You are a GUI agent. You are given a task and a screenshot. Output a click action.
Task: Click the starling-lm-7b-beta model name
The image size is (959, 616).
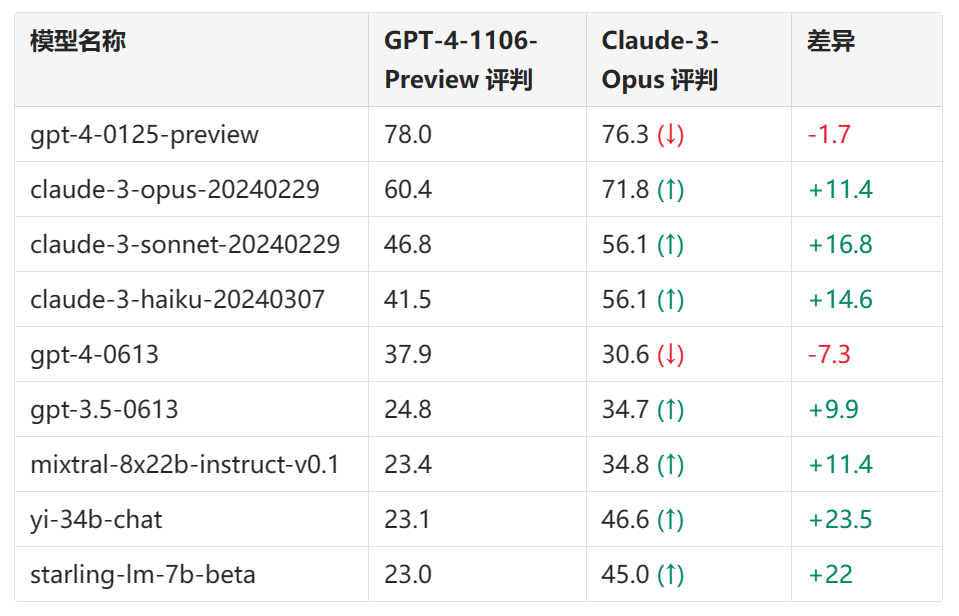point(143,575)
